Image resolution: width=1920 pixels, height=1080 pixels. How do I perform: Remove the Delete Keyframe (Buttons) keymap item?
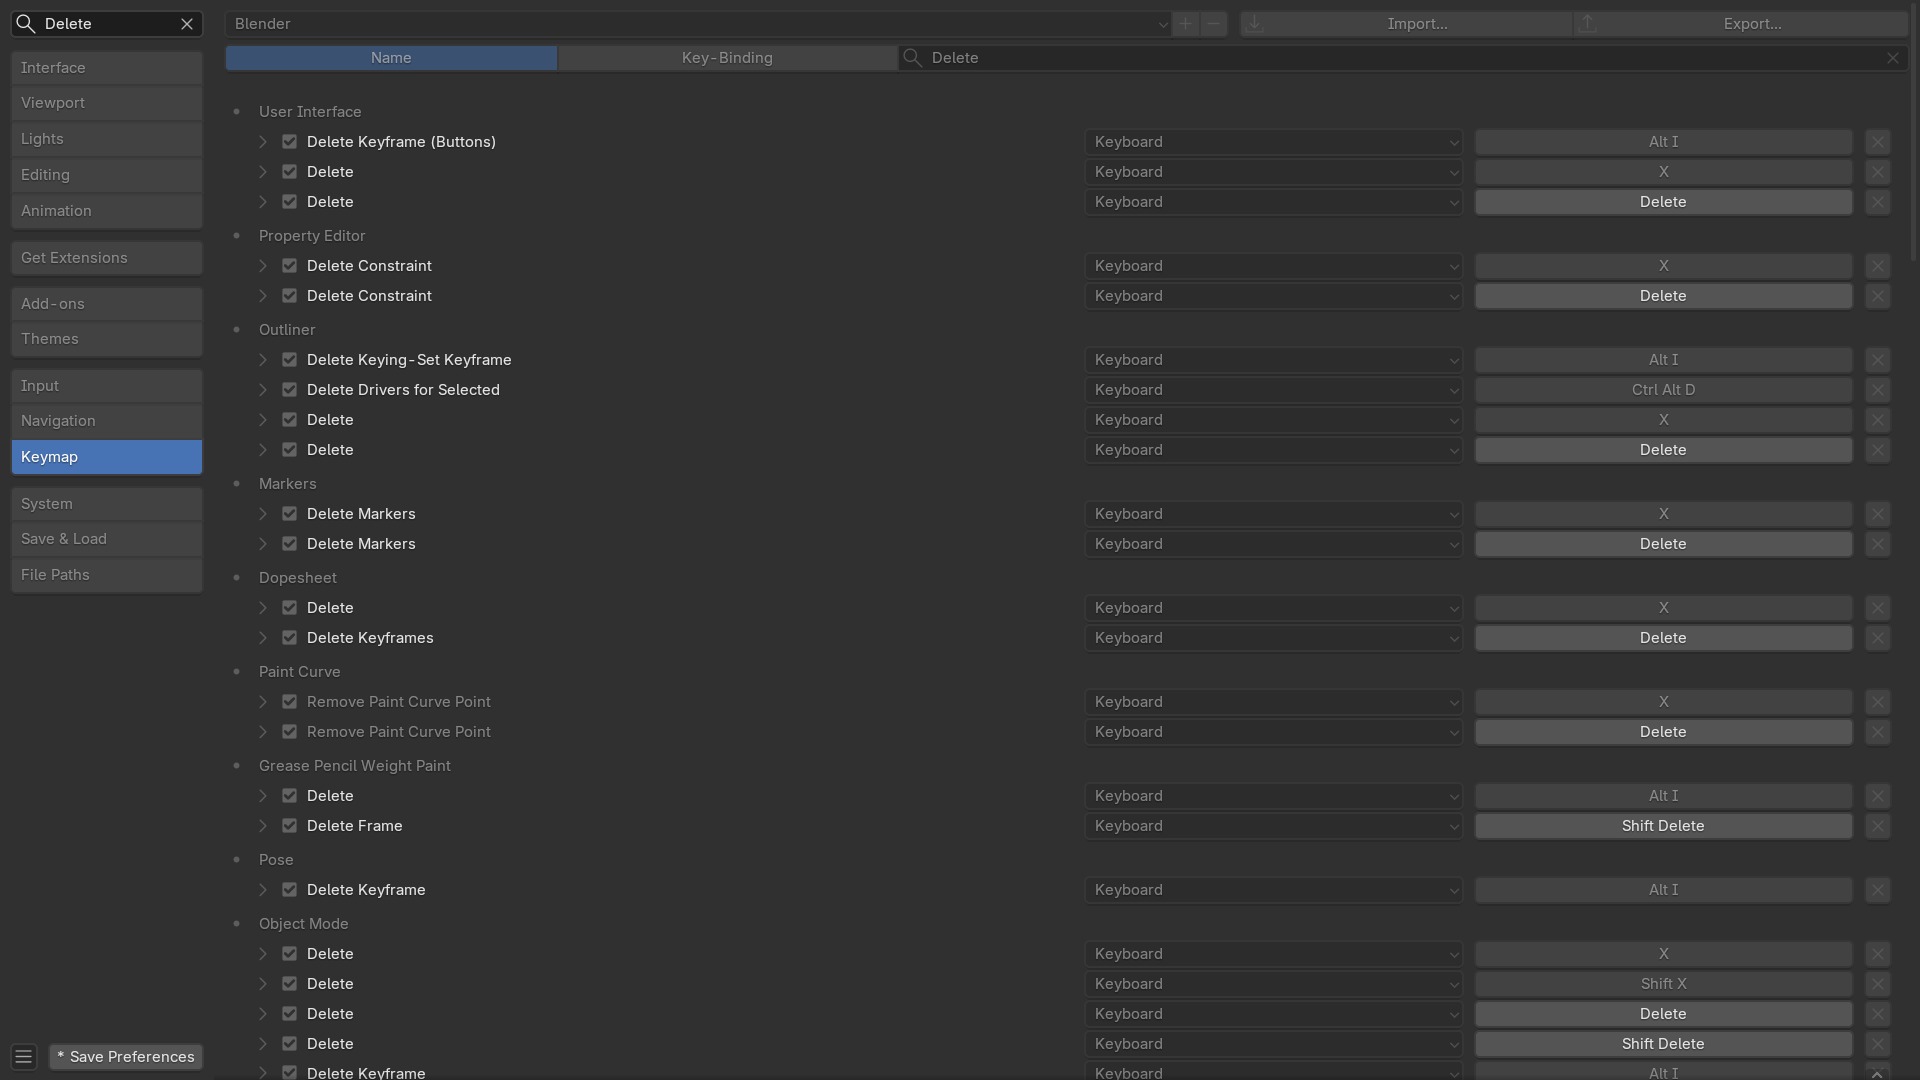click(1877, 142)
